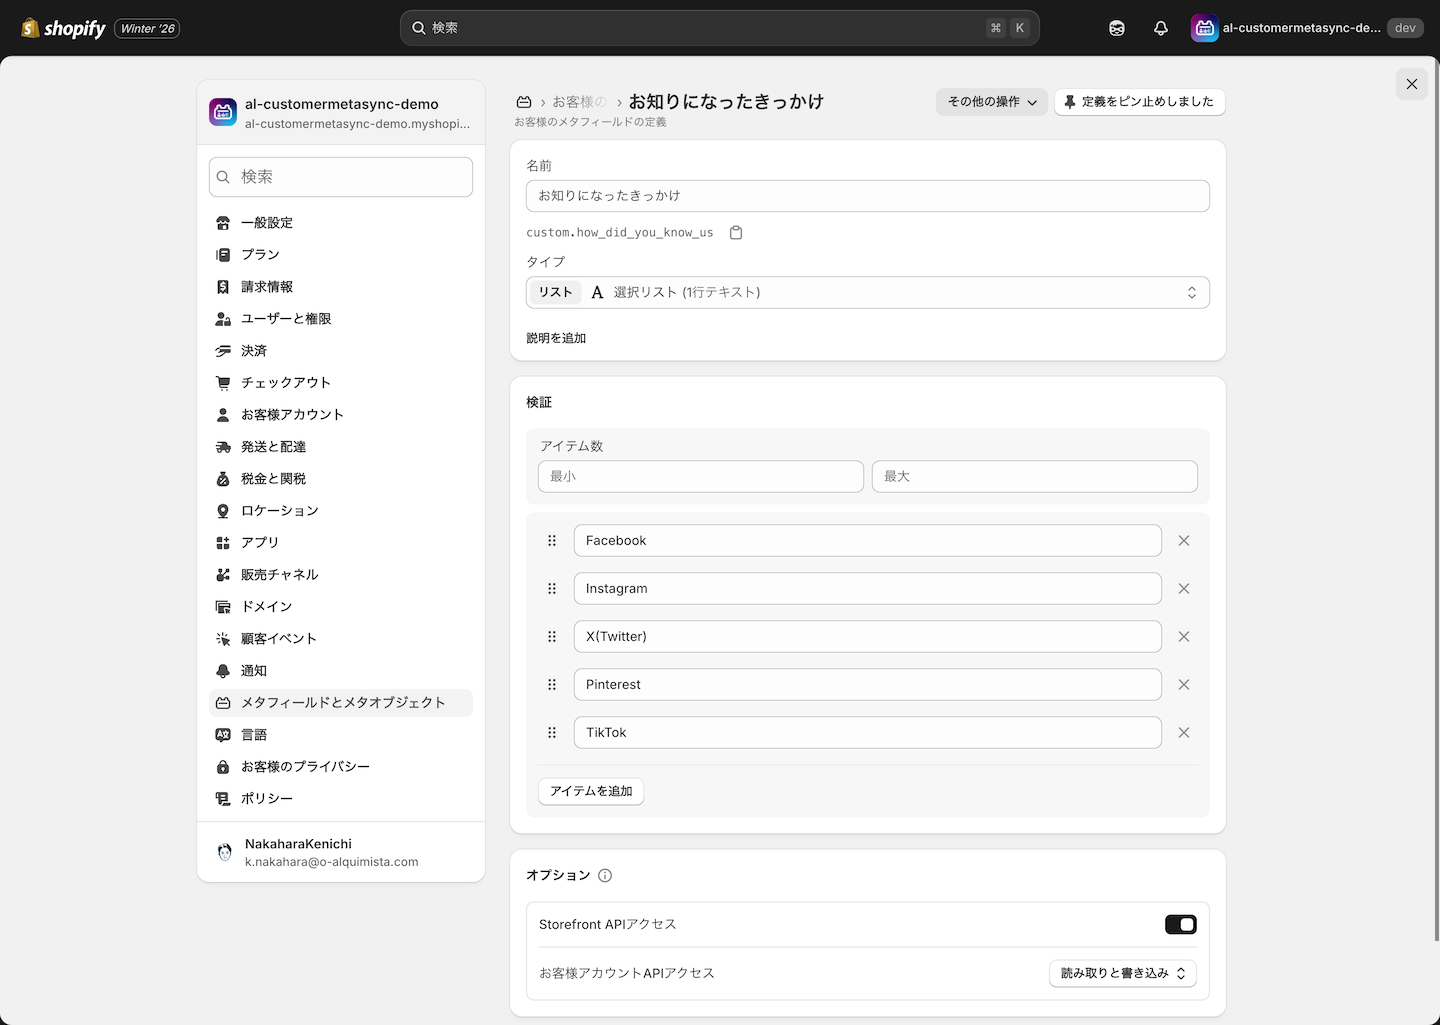Screen dimensions: 1440x1025
Task: Click the 説明を追加 link
Action: (x=556, y=339)
